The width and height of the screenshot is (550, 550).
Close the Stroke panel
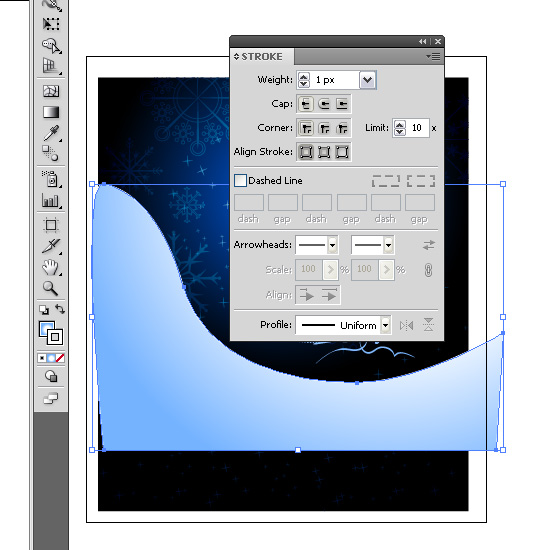click(438, 41)
